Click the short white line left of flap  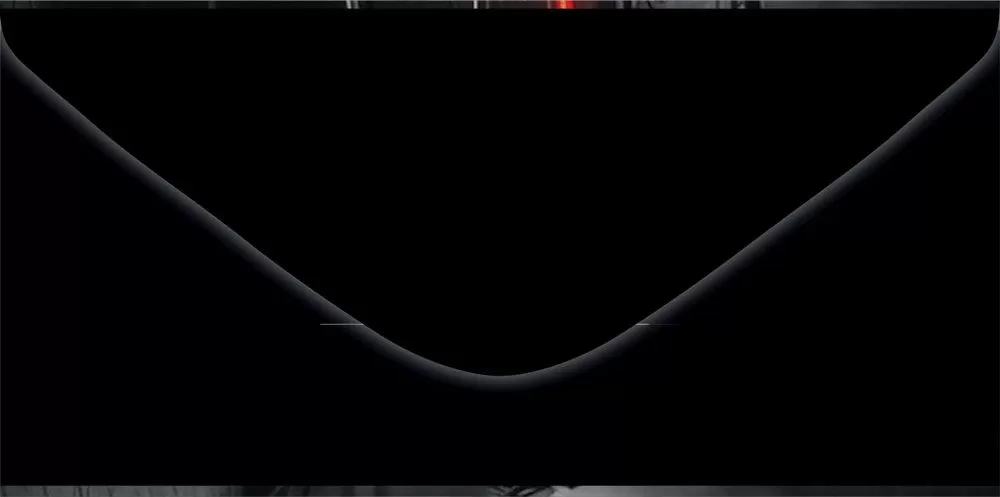point(341,324)
